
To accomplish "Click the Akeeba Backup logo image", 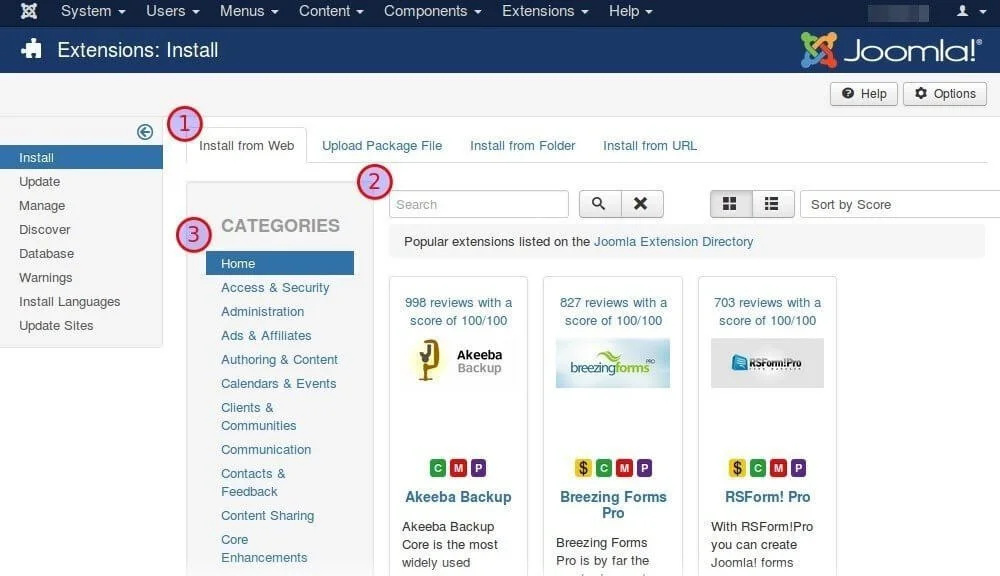I will click(x=458, y=361).
